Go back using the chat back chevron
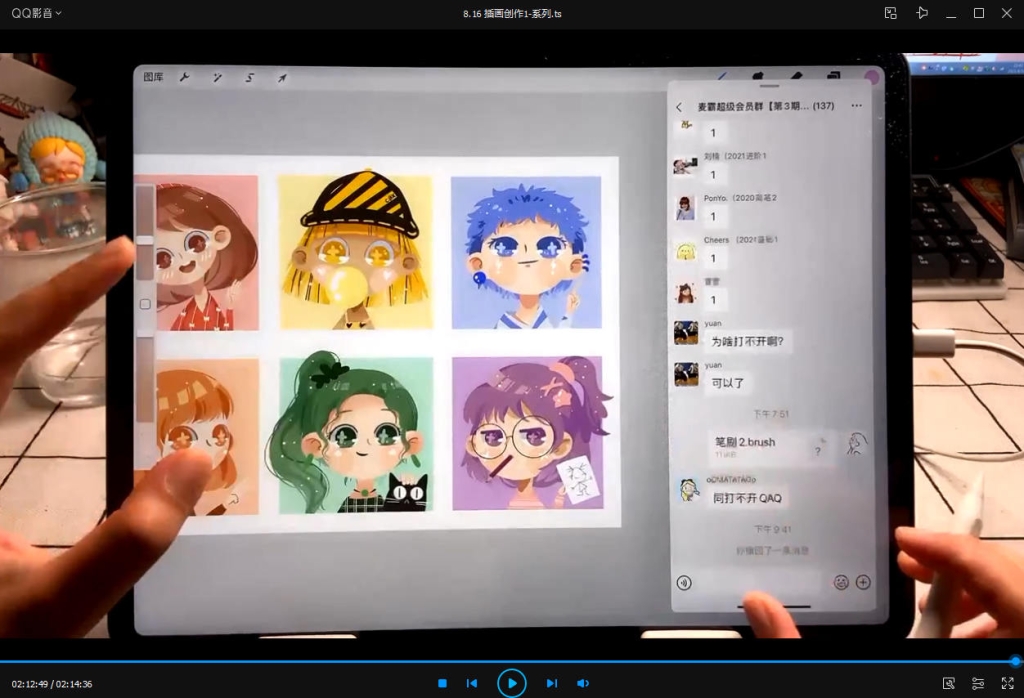This screenshot has width=1024, height=698. [x=679, y=107]
